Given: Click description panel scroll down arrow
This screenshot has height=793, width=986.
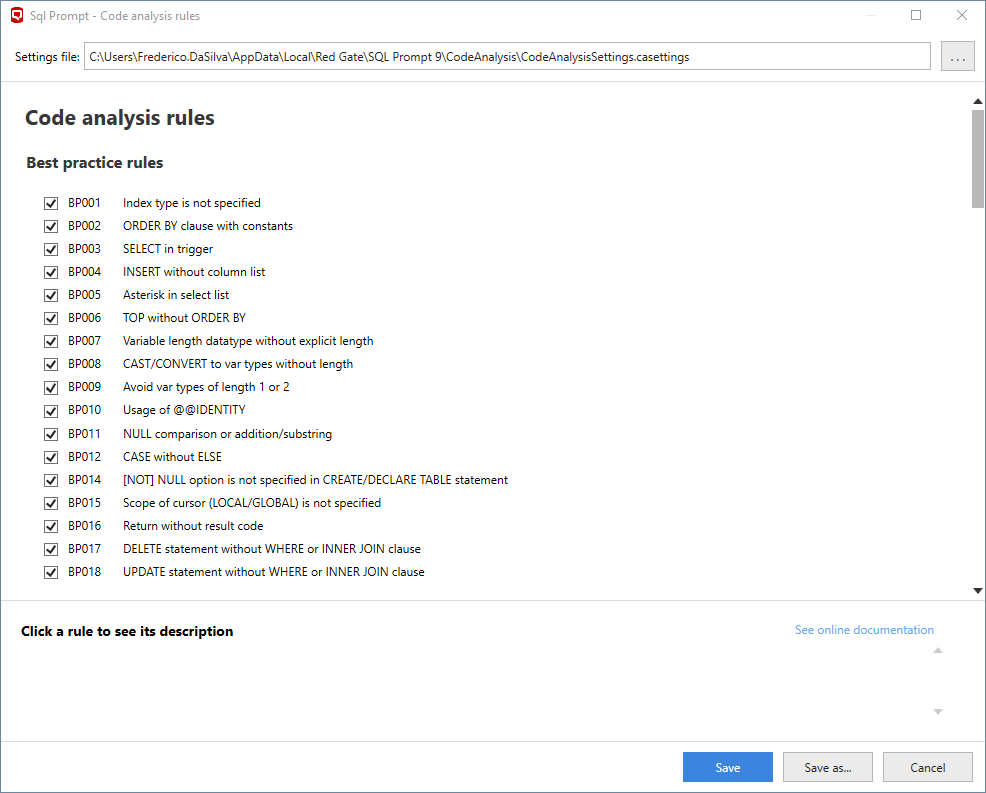Looking at the screenshot, I should pyautogui.click(x=937, y=711).
